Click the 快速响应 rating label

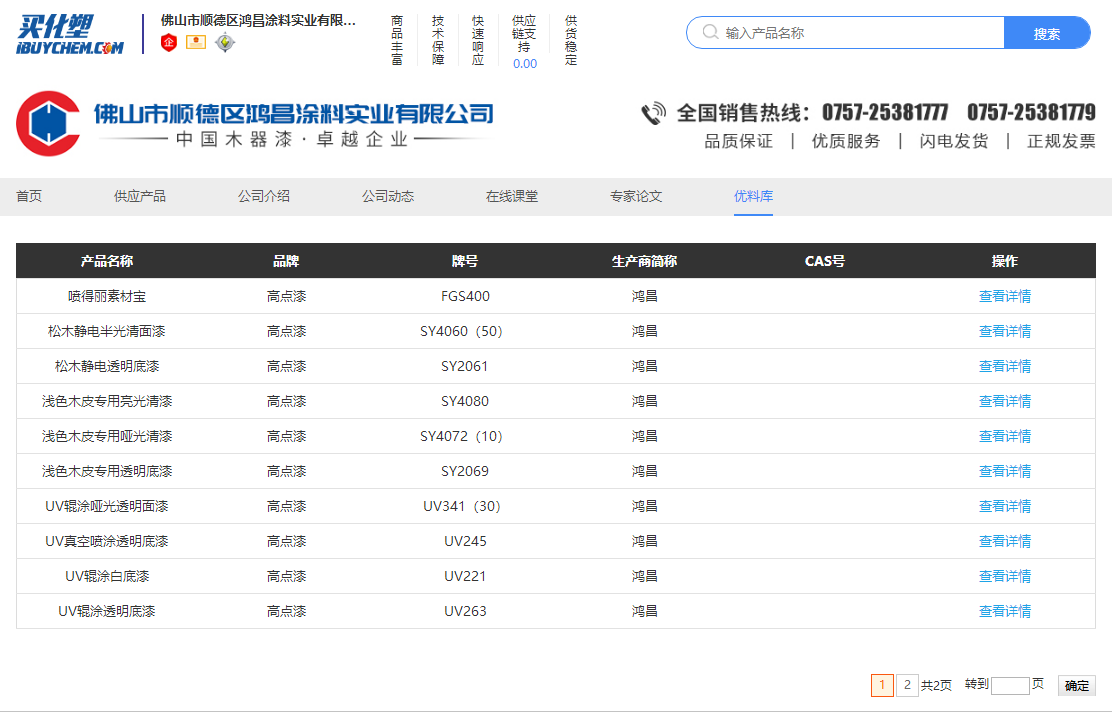coord(478,40)
